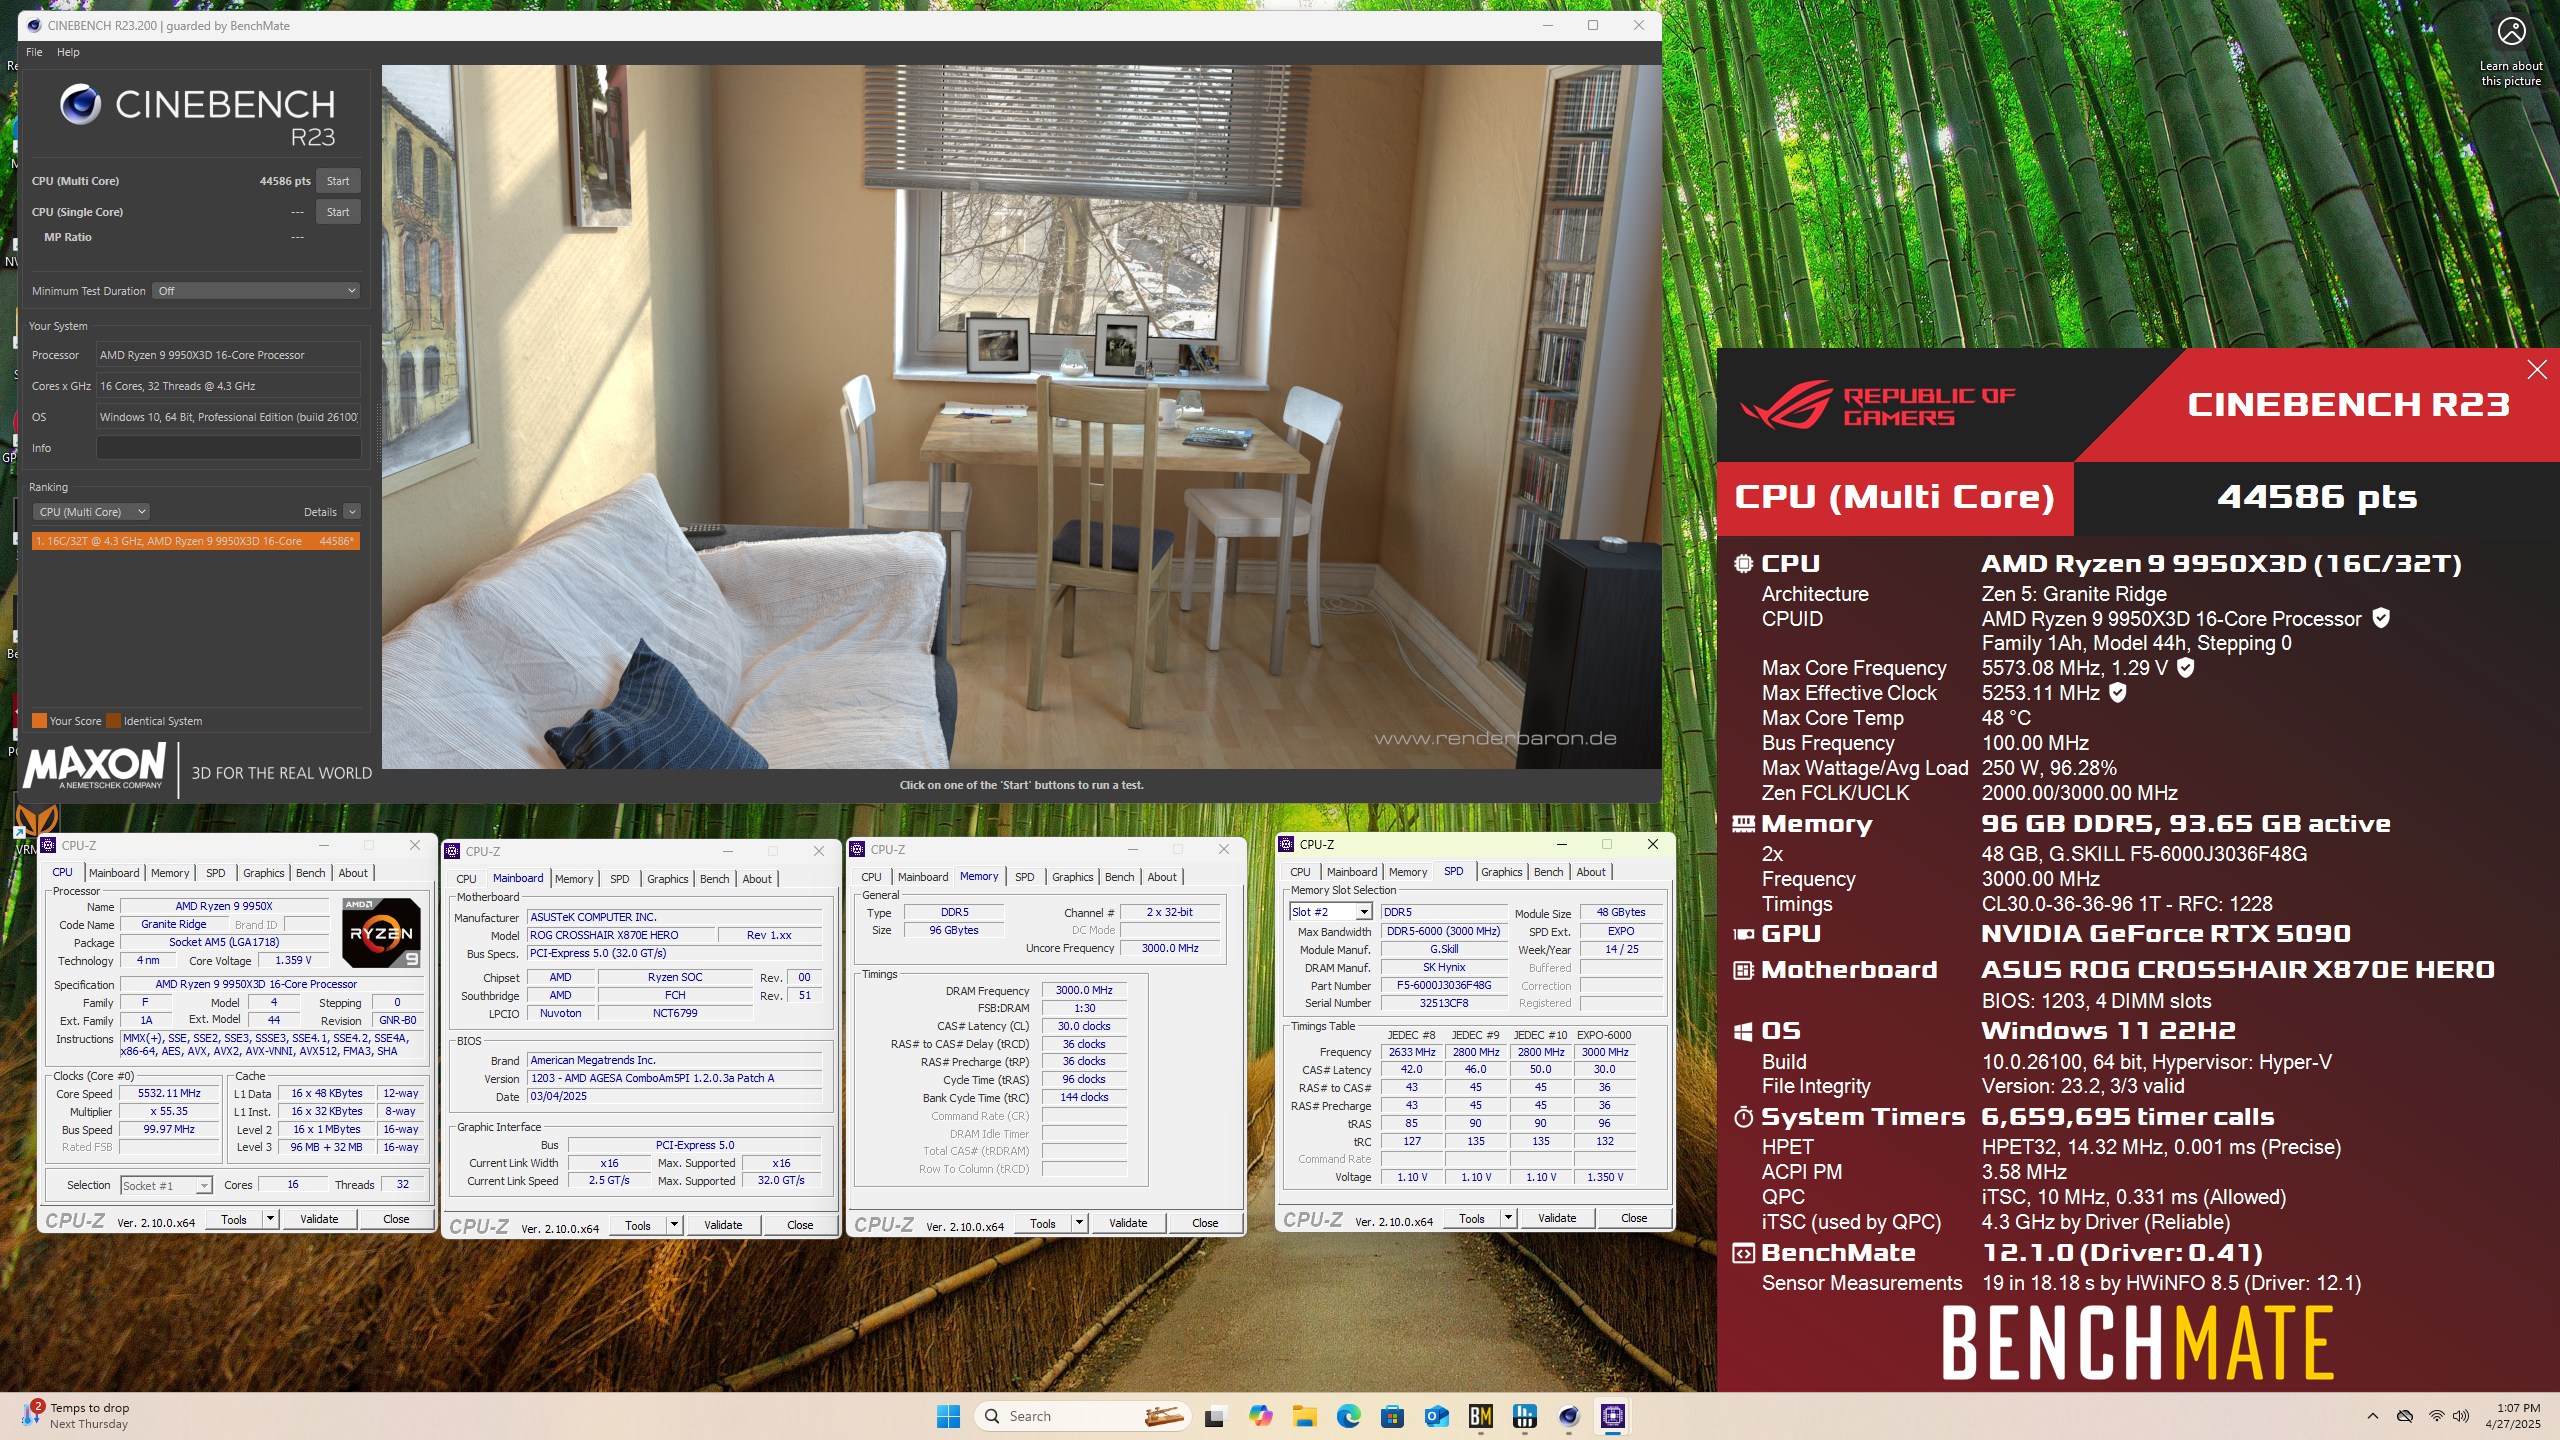Switch to CPU-Z via its purple taskbar icon
Screen dimensions: 2560x1440
click(x=1612, y=1416)
